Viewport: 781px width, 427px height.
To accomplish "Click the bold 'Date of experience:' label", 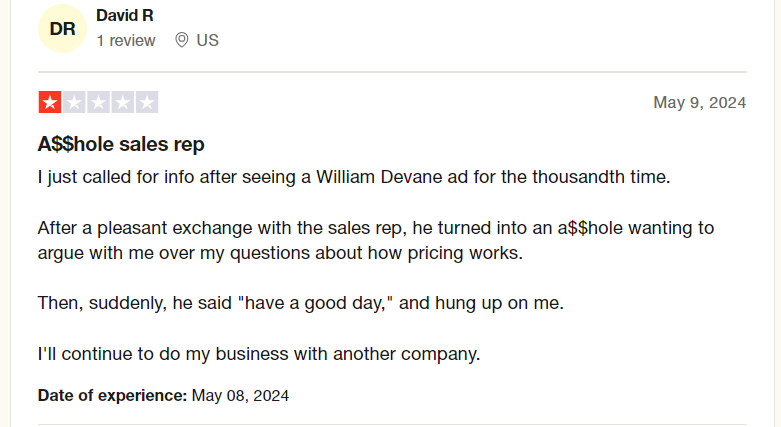I will pyautogui.click(x=113, y=396).
